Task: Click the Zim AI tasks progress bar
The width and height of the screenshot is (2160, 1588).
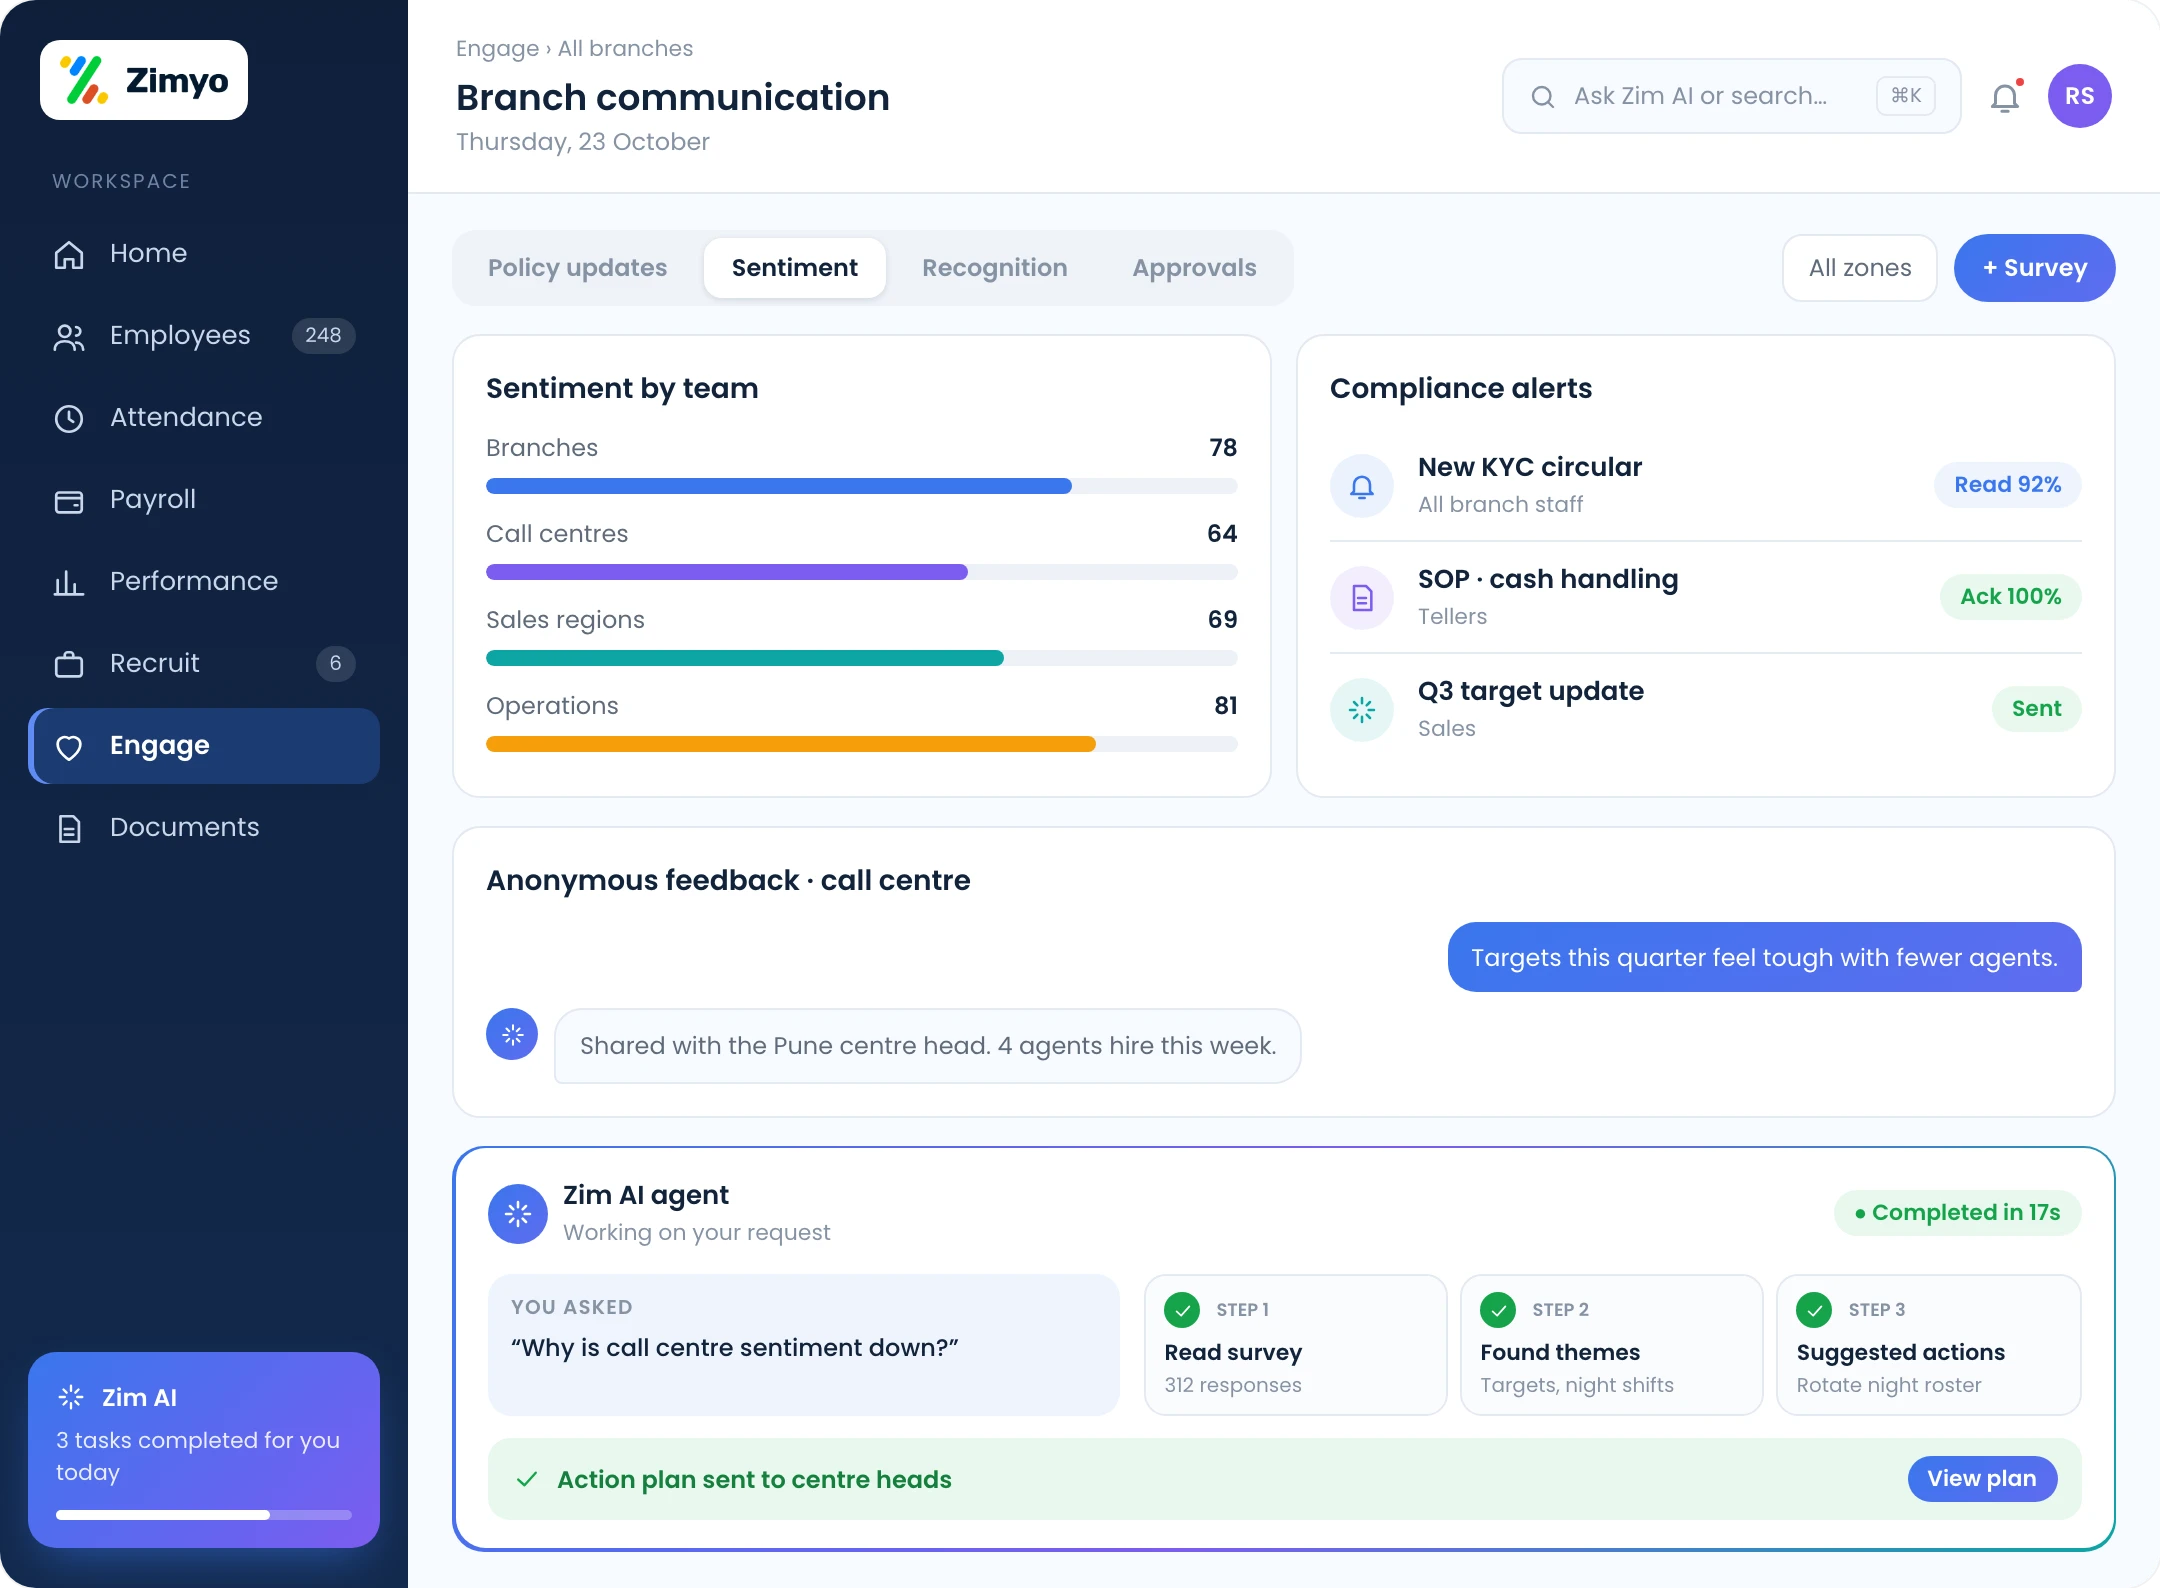Action: pyautogui.click(x=204, y=1515)
